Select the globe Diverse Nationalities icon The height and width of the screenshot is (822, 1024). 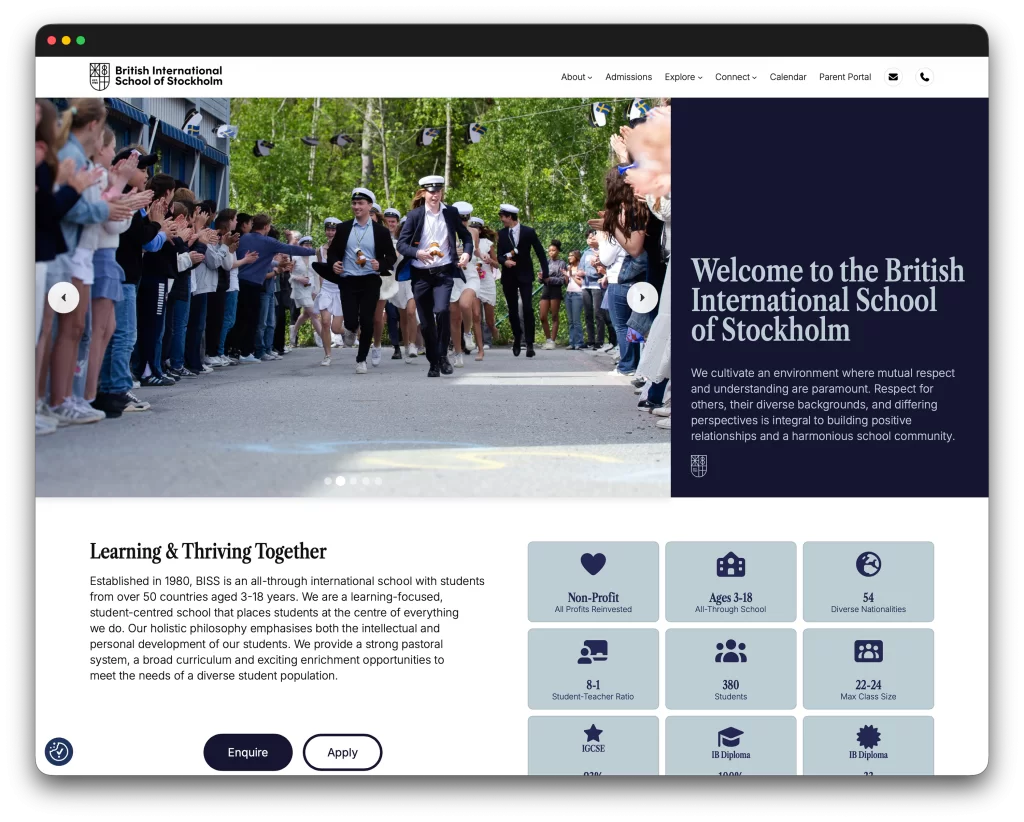click(x=868, y=566)
